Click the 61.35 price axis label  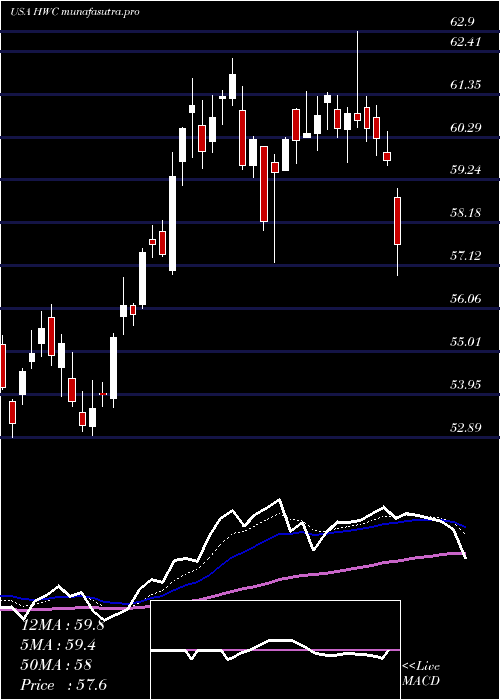[x=466, y=85]
